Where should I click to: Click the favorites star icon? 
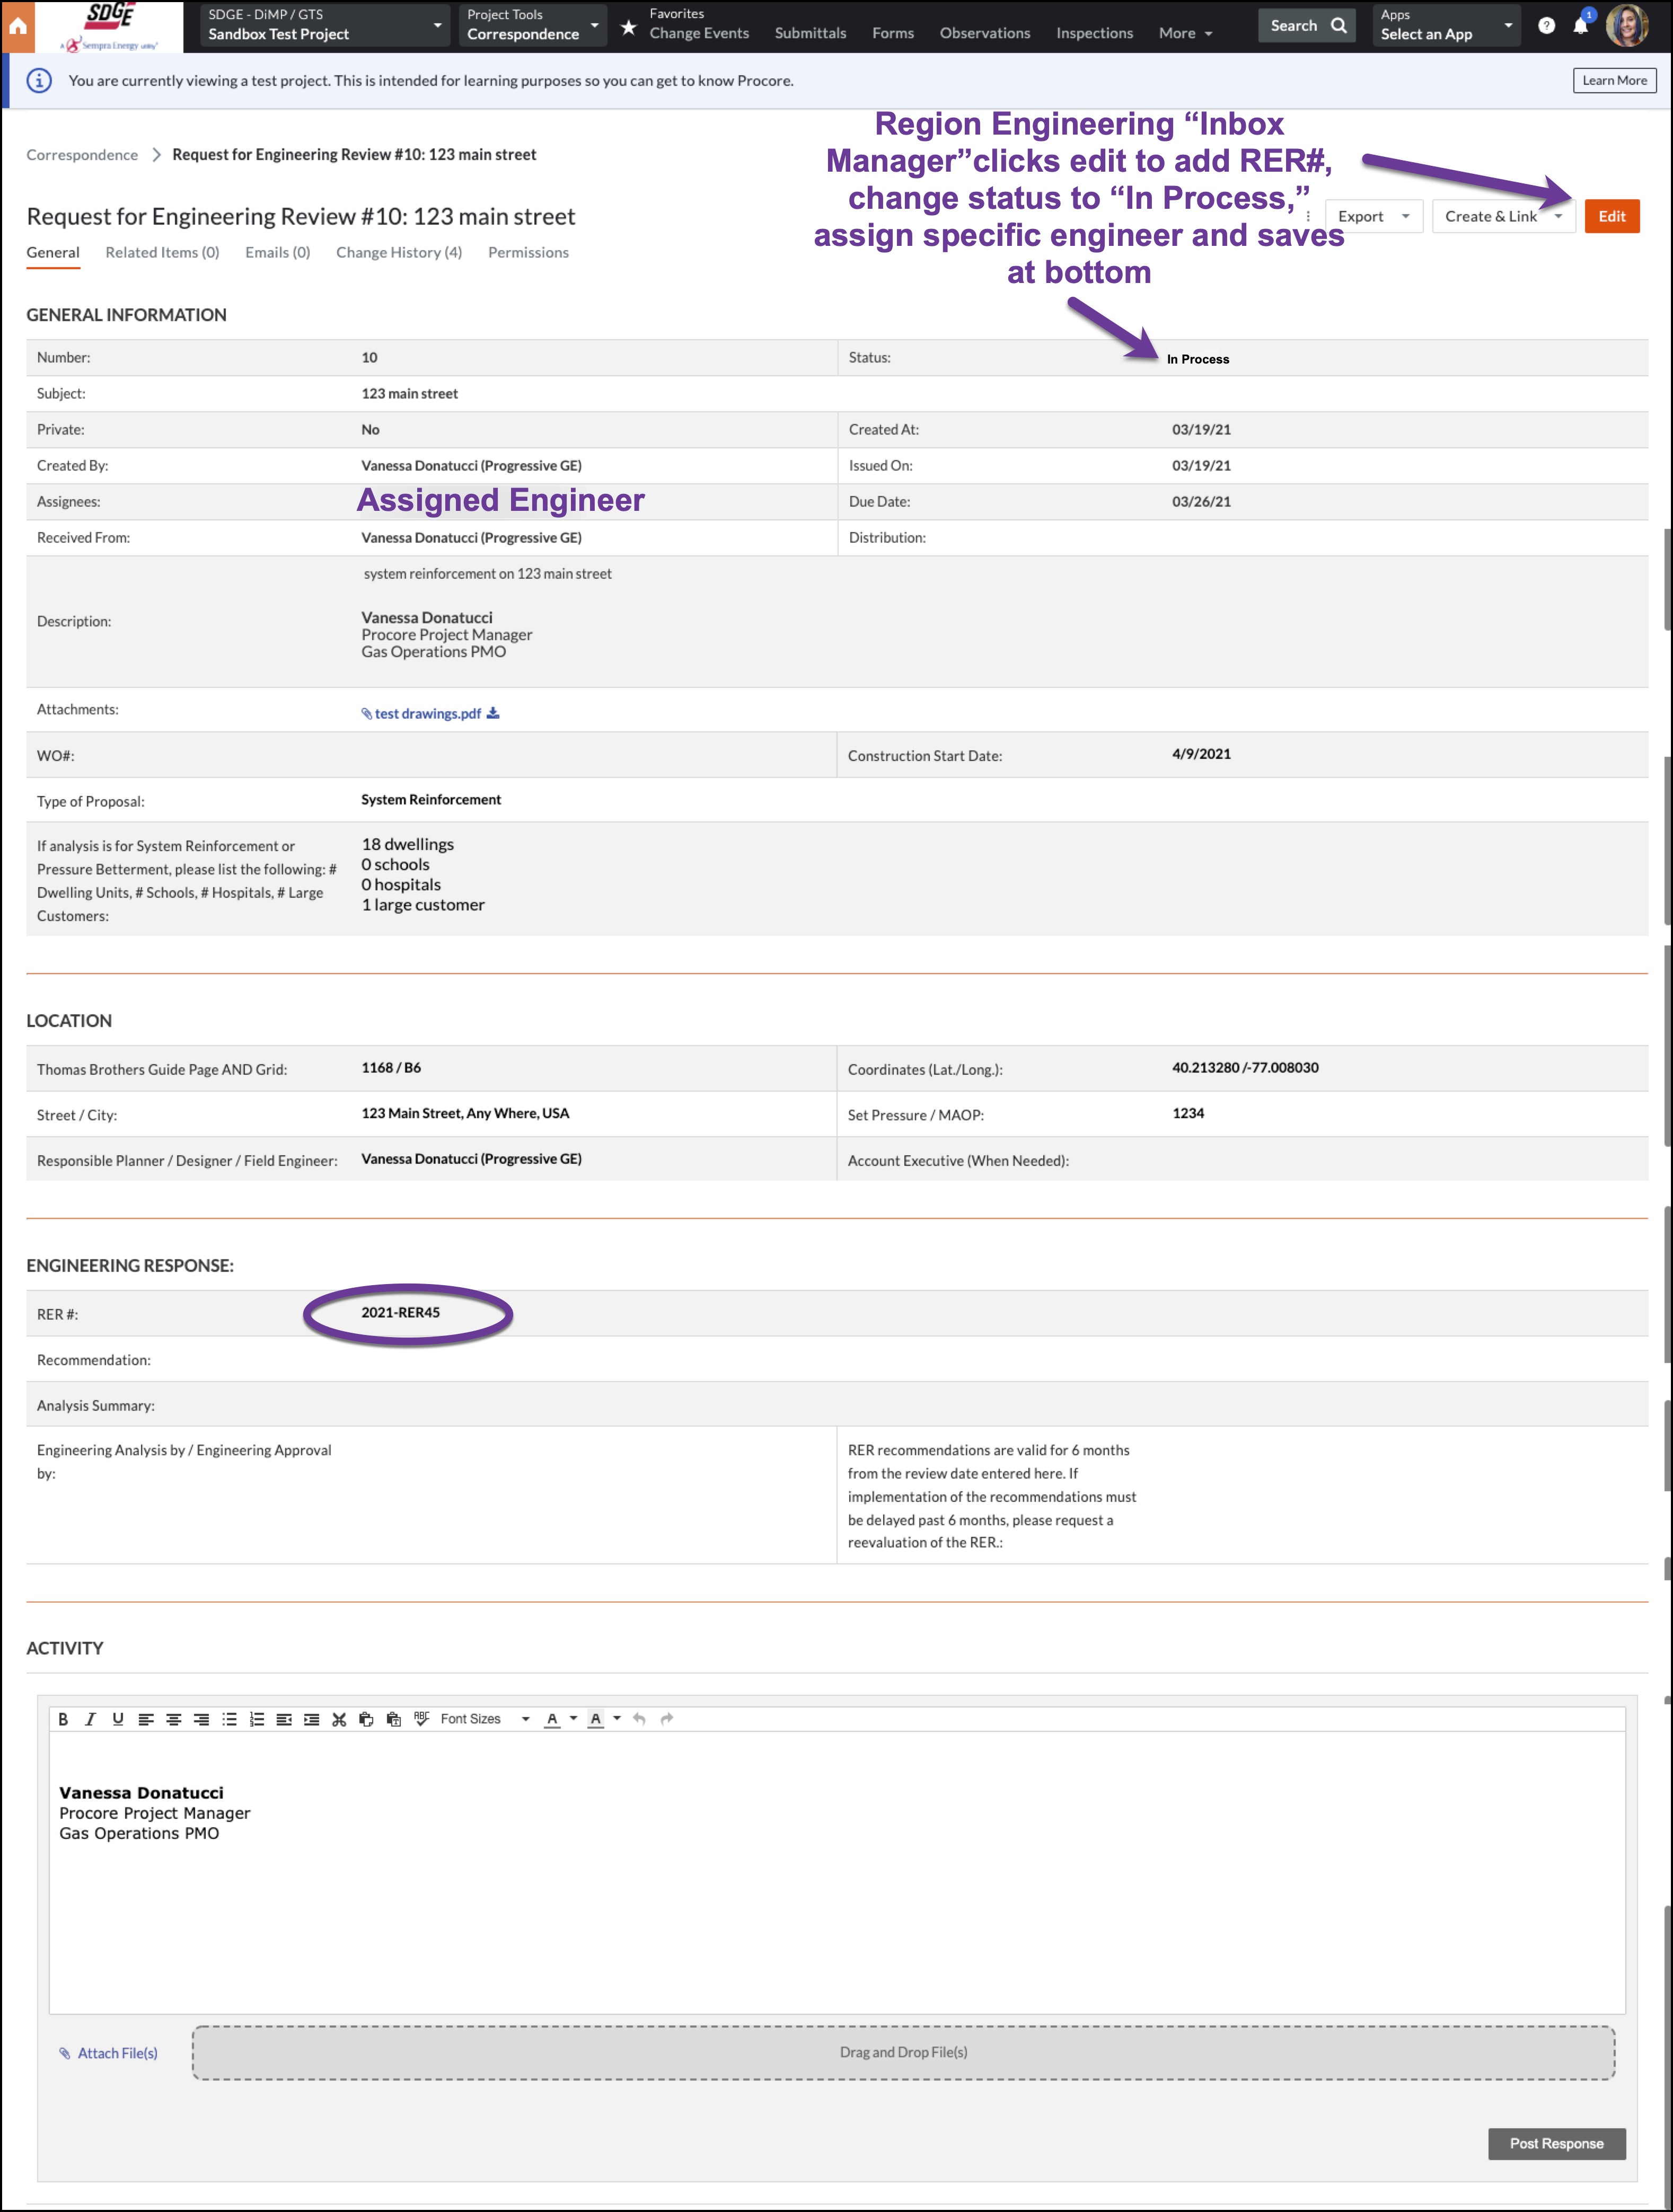click(x=628, y=27)
